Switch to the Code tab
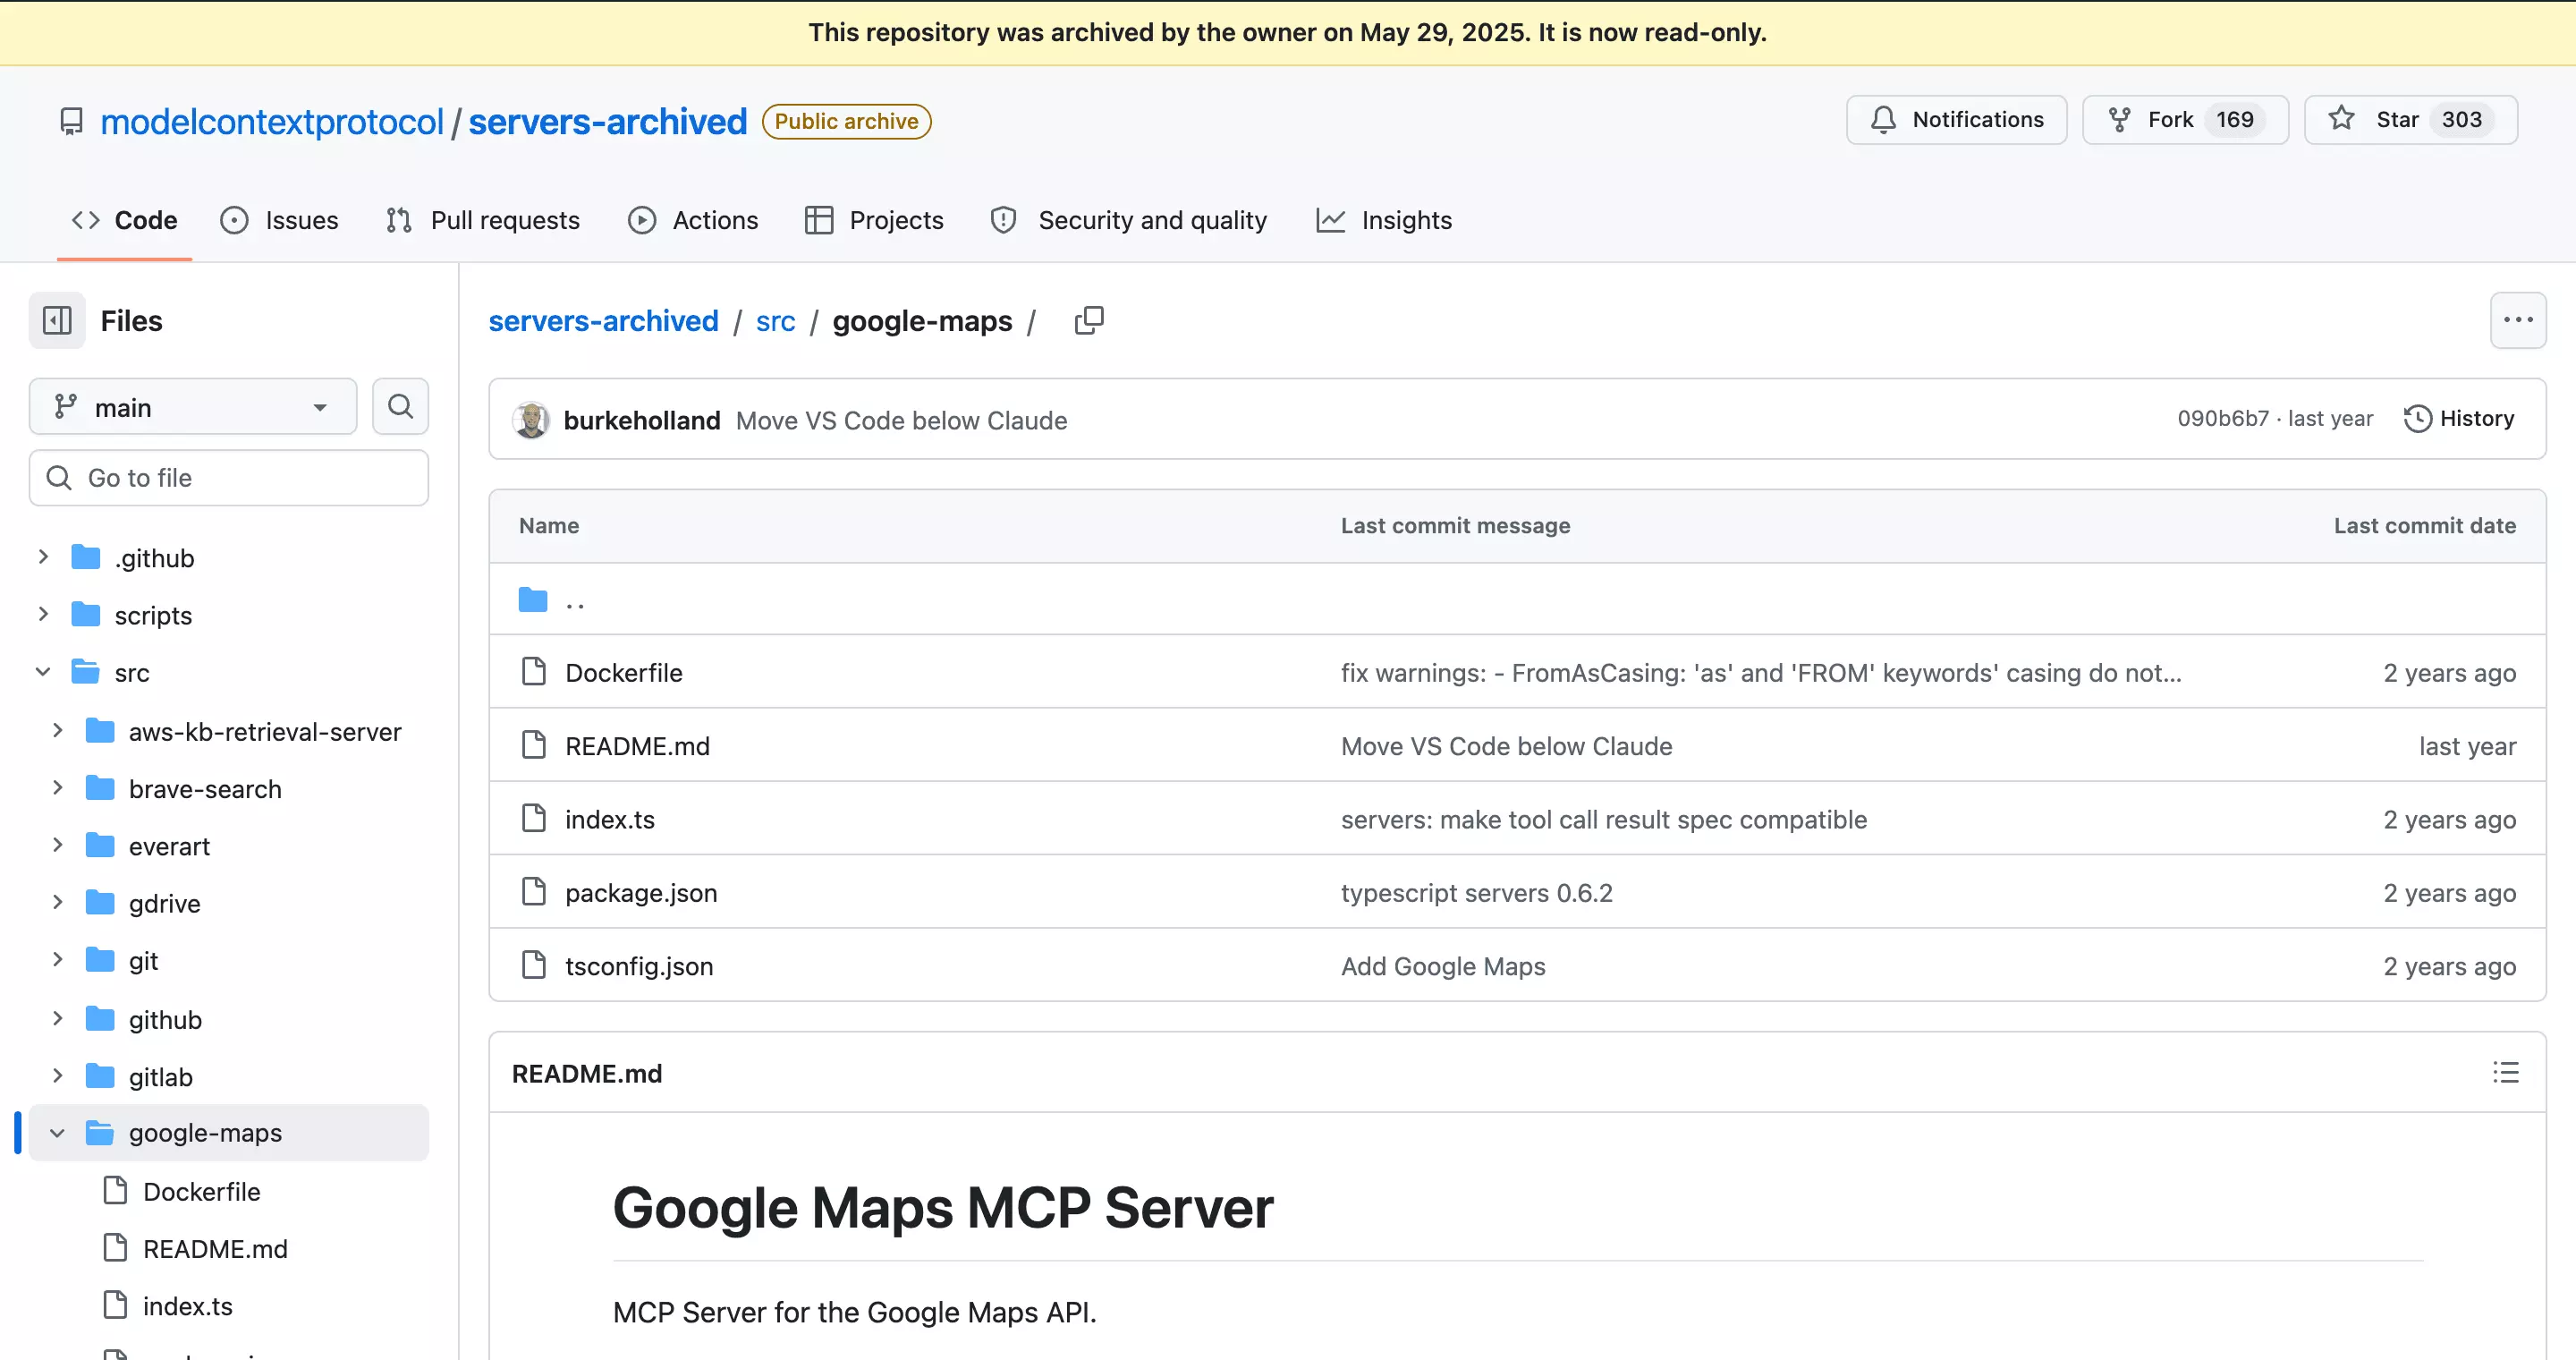2576x1360 pixels. pyautogui.click(x=124, y=220)
